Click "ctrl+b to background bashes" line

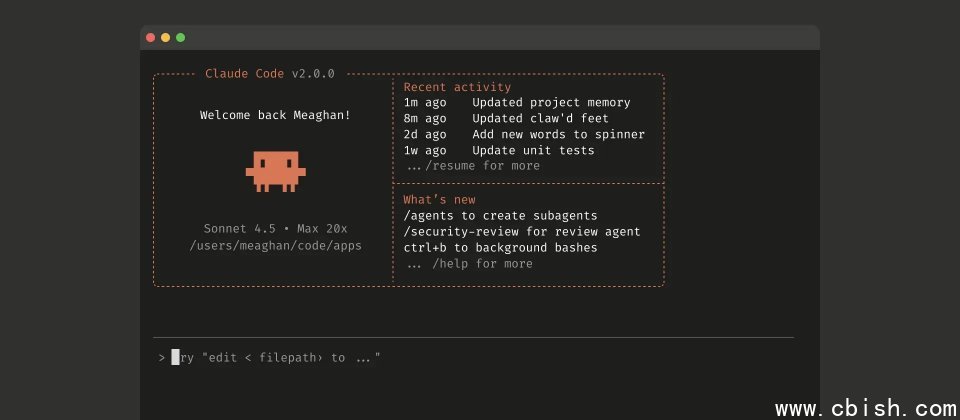pos(500,248)
